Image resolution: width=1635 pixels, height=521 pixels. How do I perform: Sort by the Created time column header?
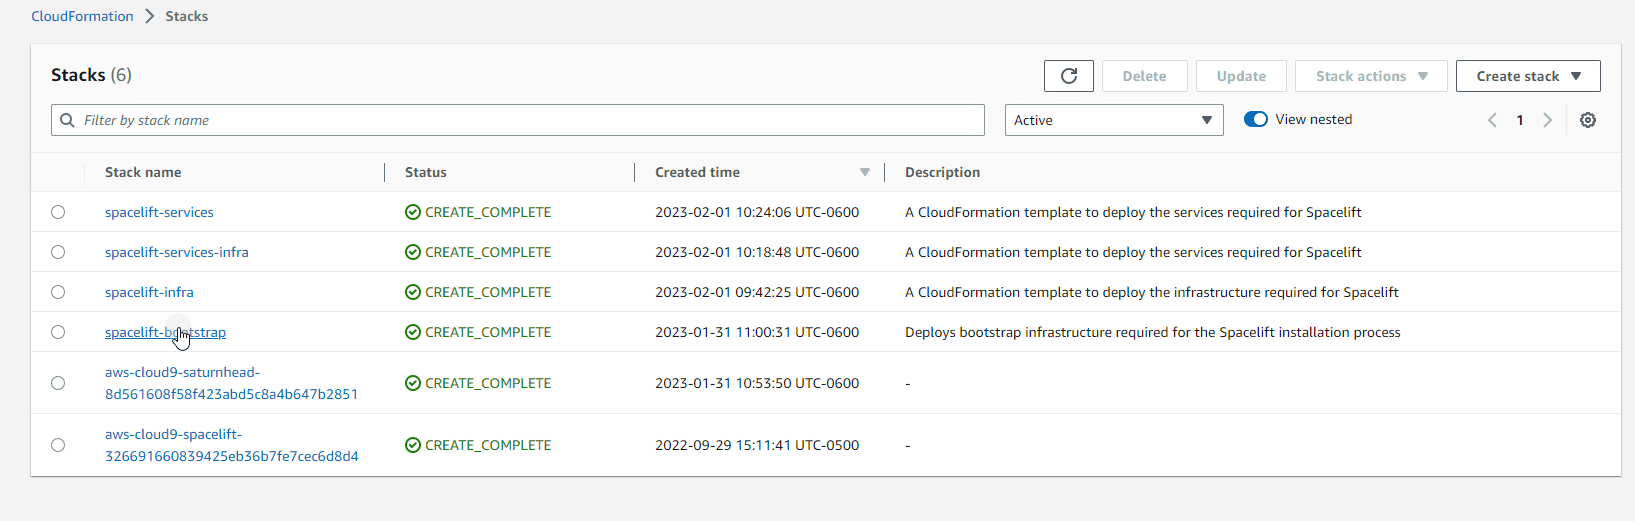(697, 172)
